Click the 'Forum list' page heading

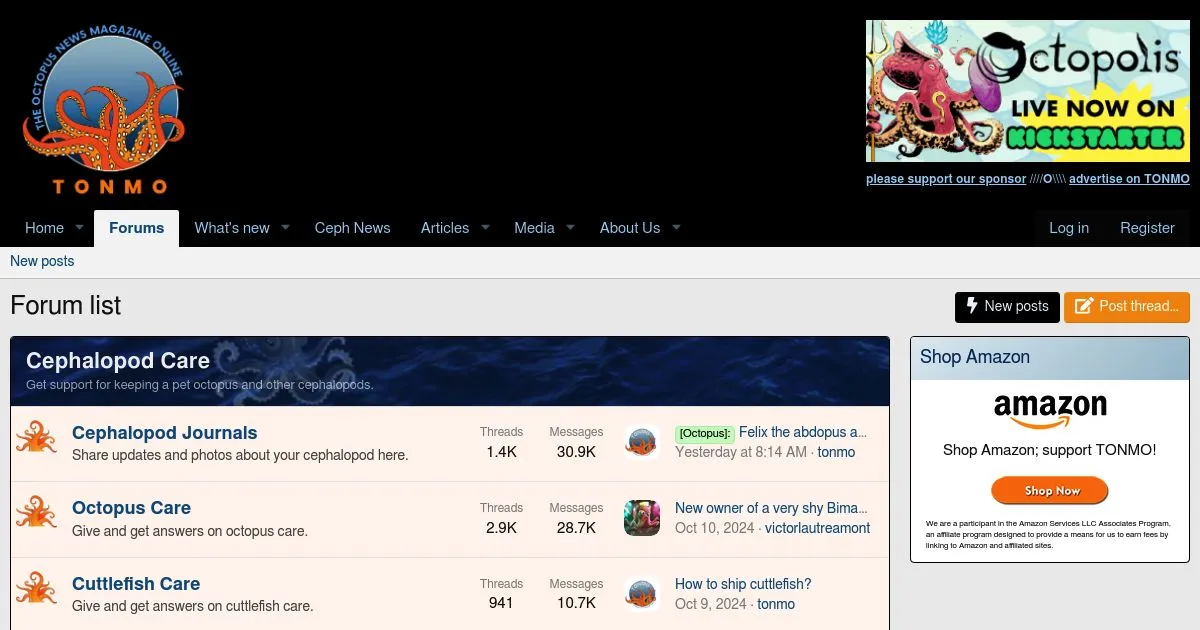(x=66, y=305)
